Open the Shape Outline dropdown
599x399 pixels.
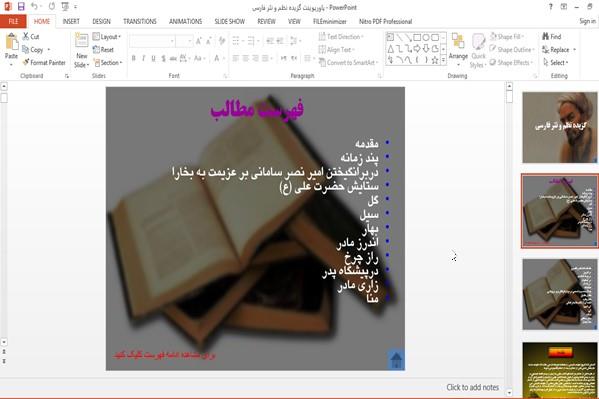tap(512, 49)
